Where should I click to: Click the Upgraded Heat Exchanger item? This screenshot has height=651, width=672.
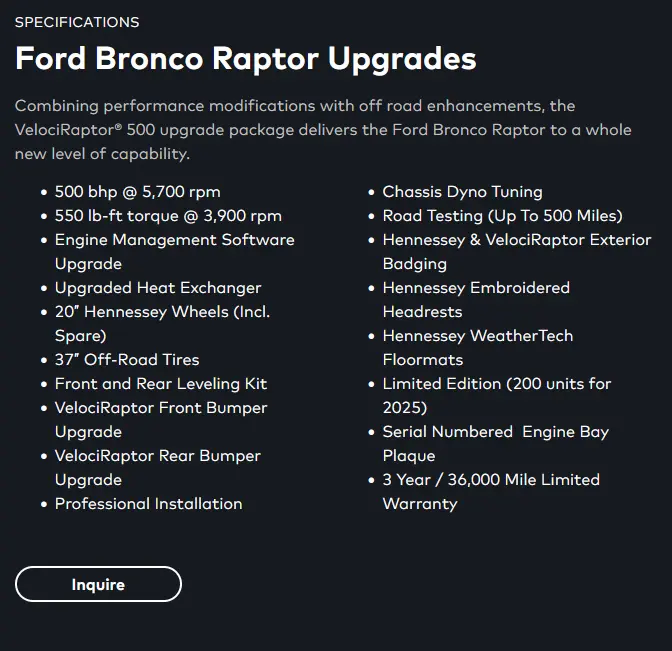[158, 288]
